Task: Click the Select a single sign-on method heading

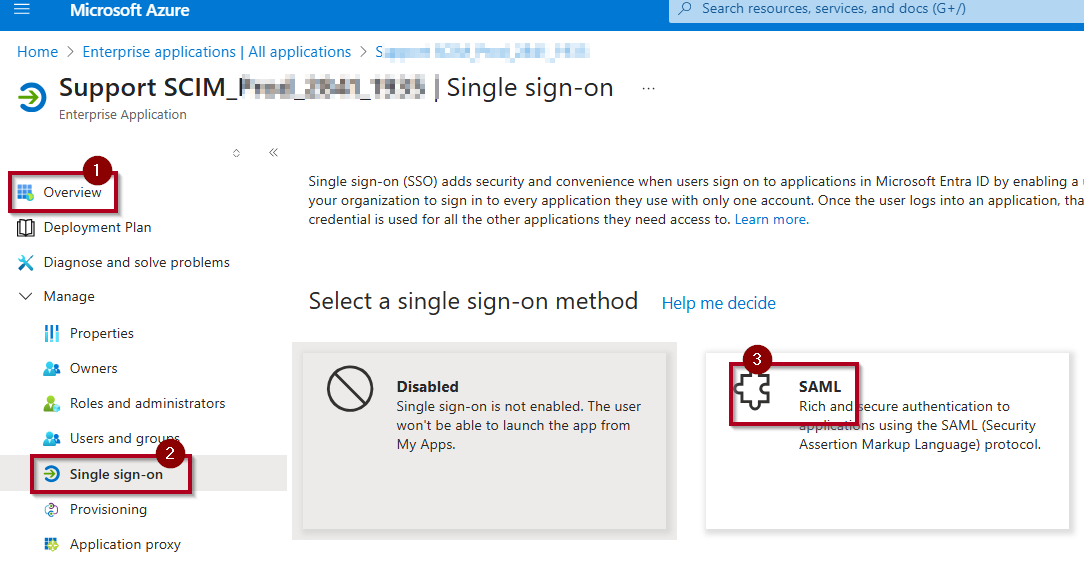Action: (473, 302)
